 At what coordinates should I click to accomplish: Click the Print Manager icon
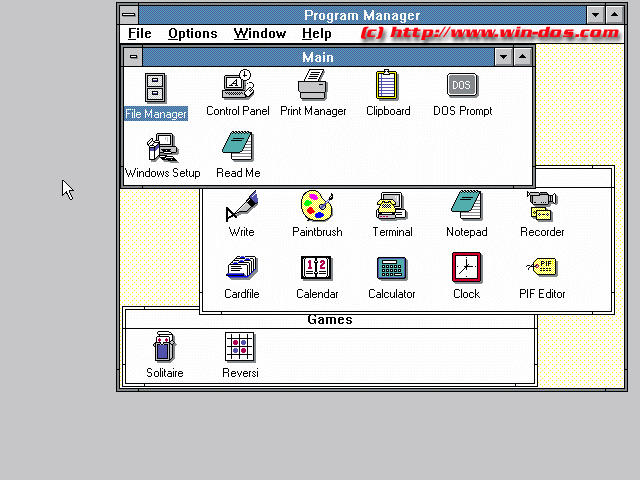312,87
